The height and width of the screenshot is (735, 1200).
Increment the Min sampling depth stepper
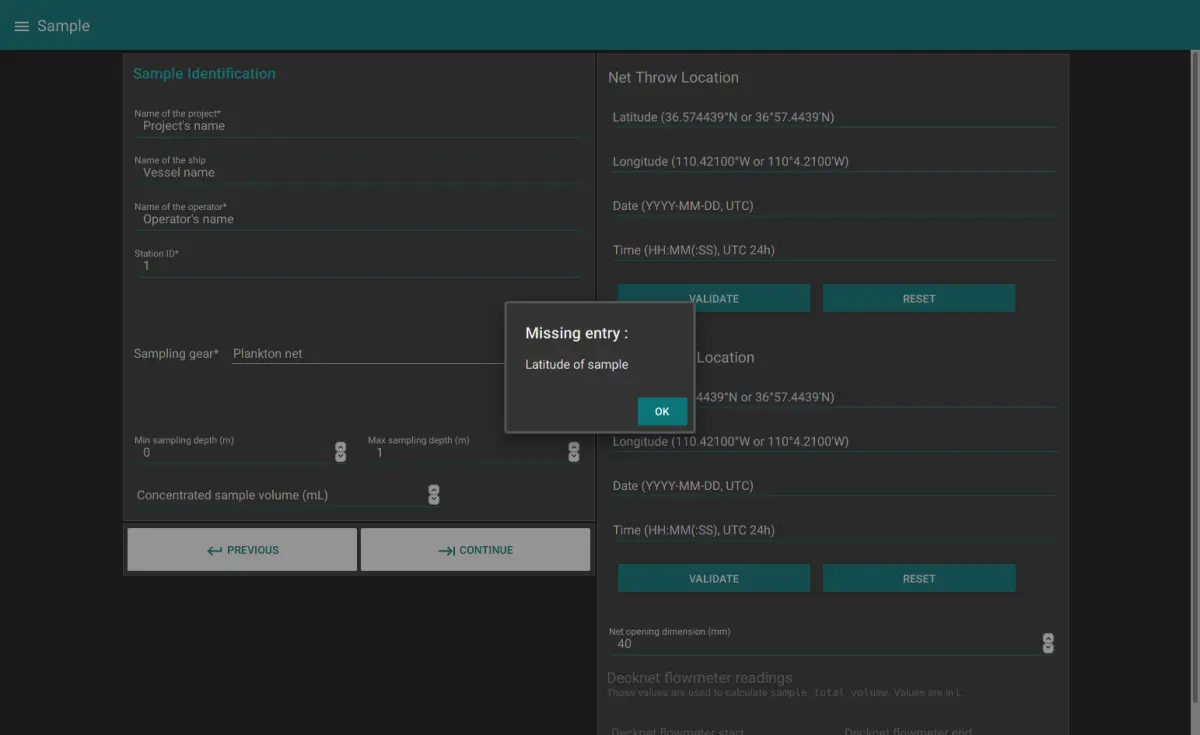340,447
